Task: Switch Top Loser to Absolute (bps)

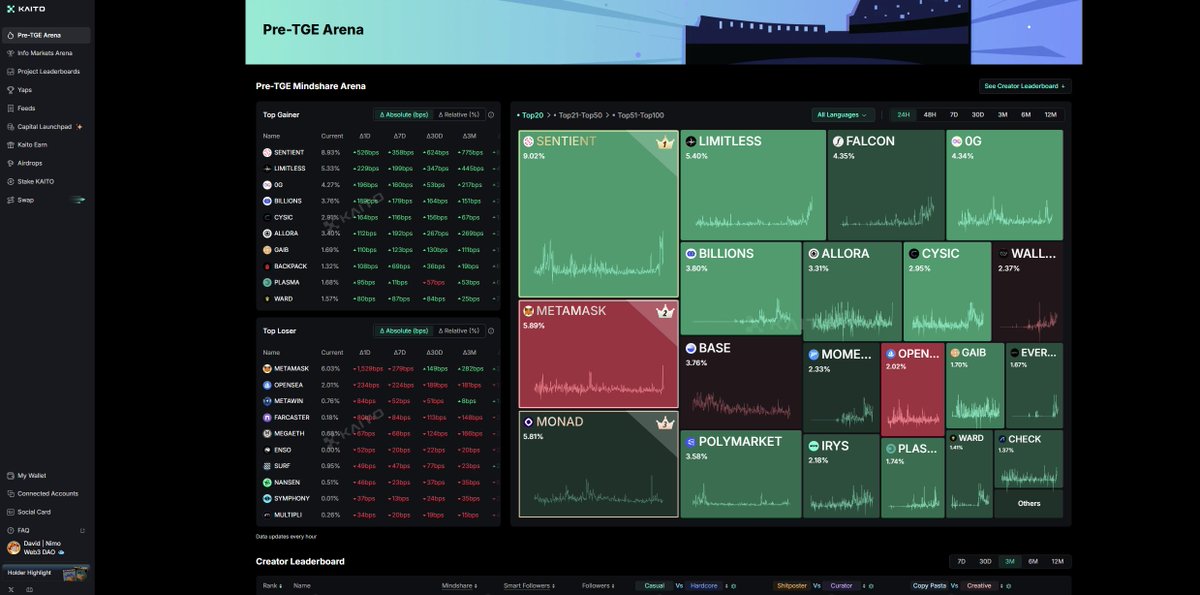Action: click(403, 331)
